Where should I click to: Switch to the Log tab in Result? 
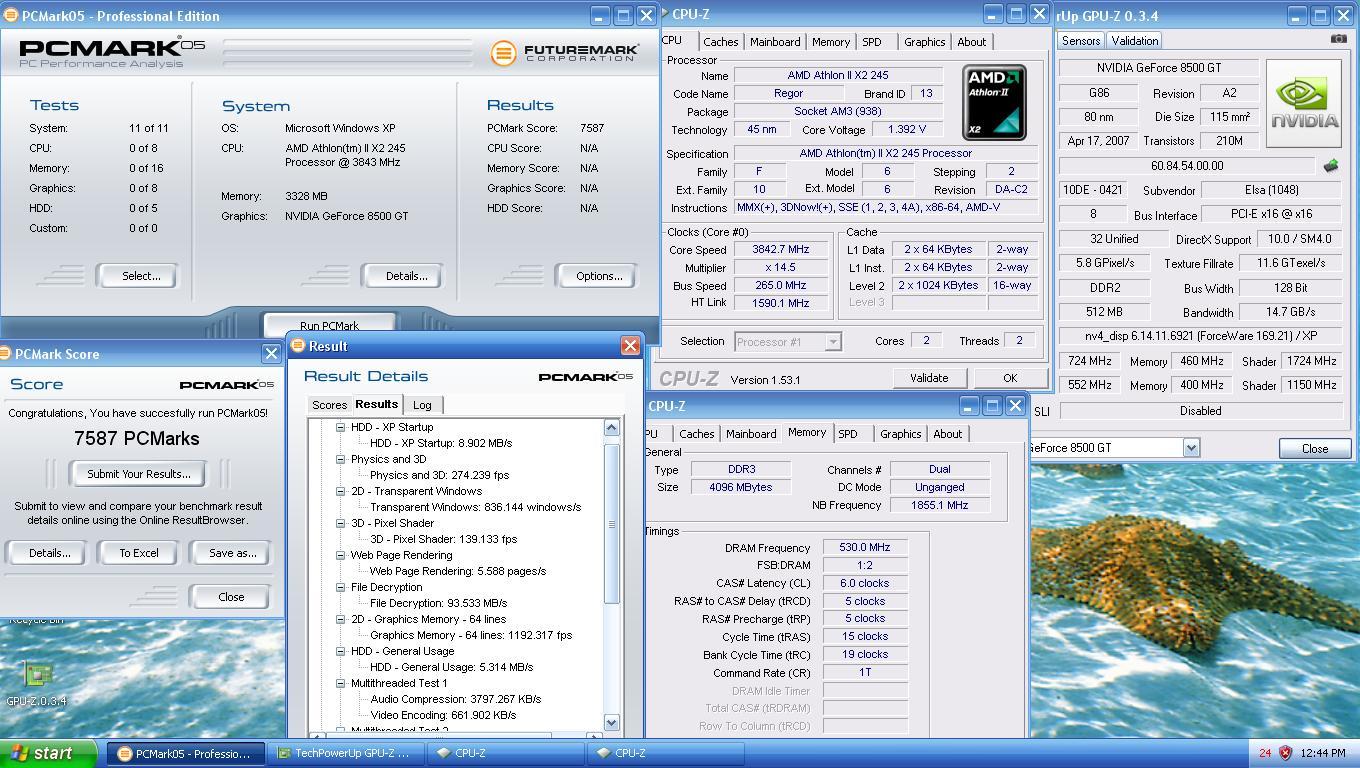(x=422, y=405)
